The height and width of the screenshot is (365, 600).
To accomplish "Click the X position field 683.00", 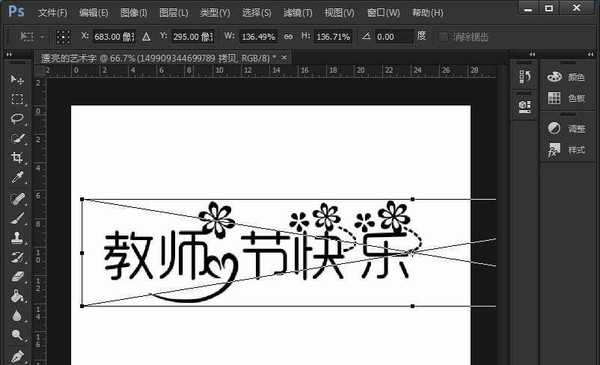I will [114, 37].
